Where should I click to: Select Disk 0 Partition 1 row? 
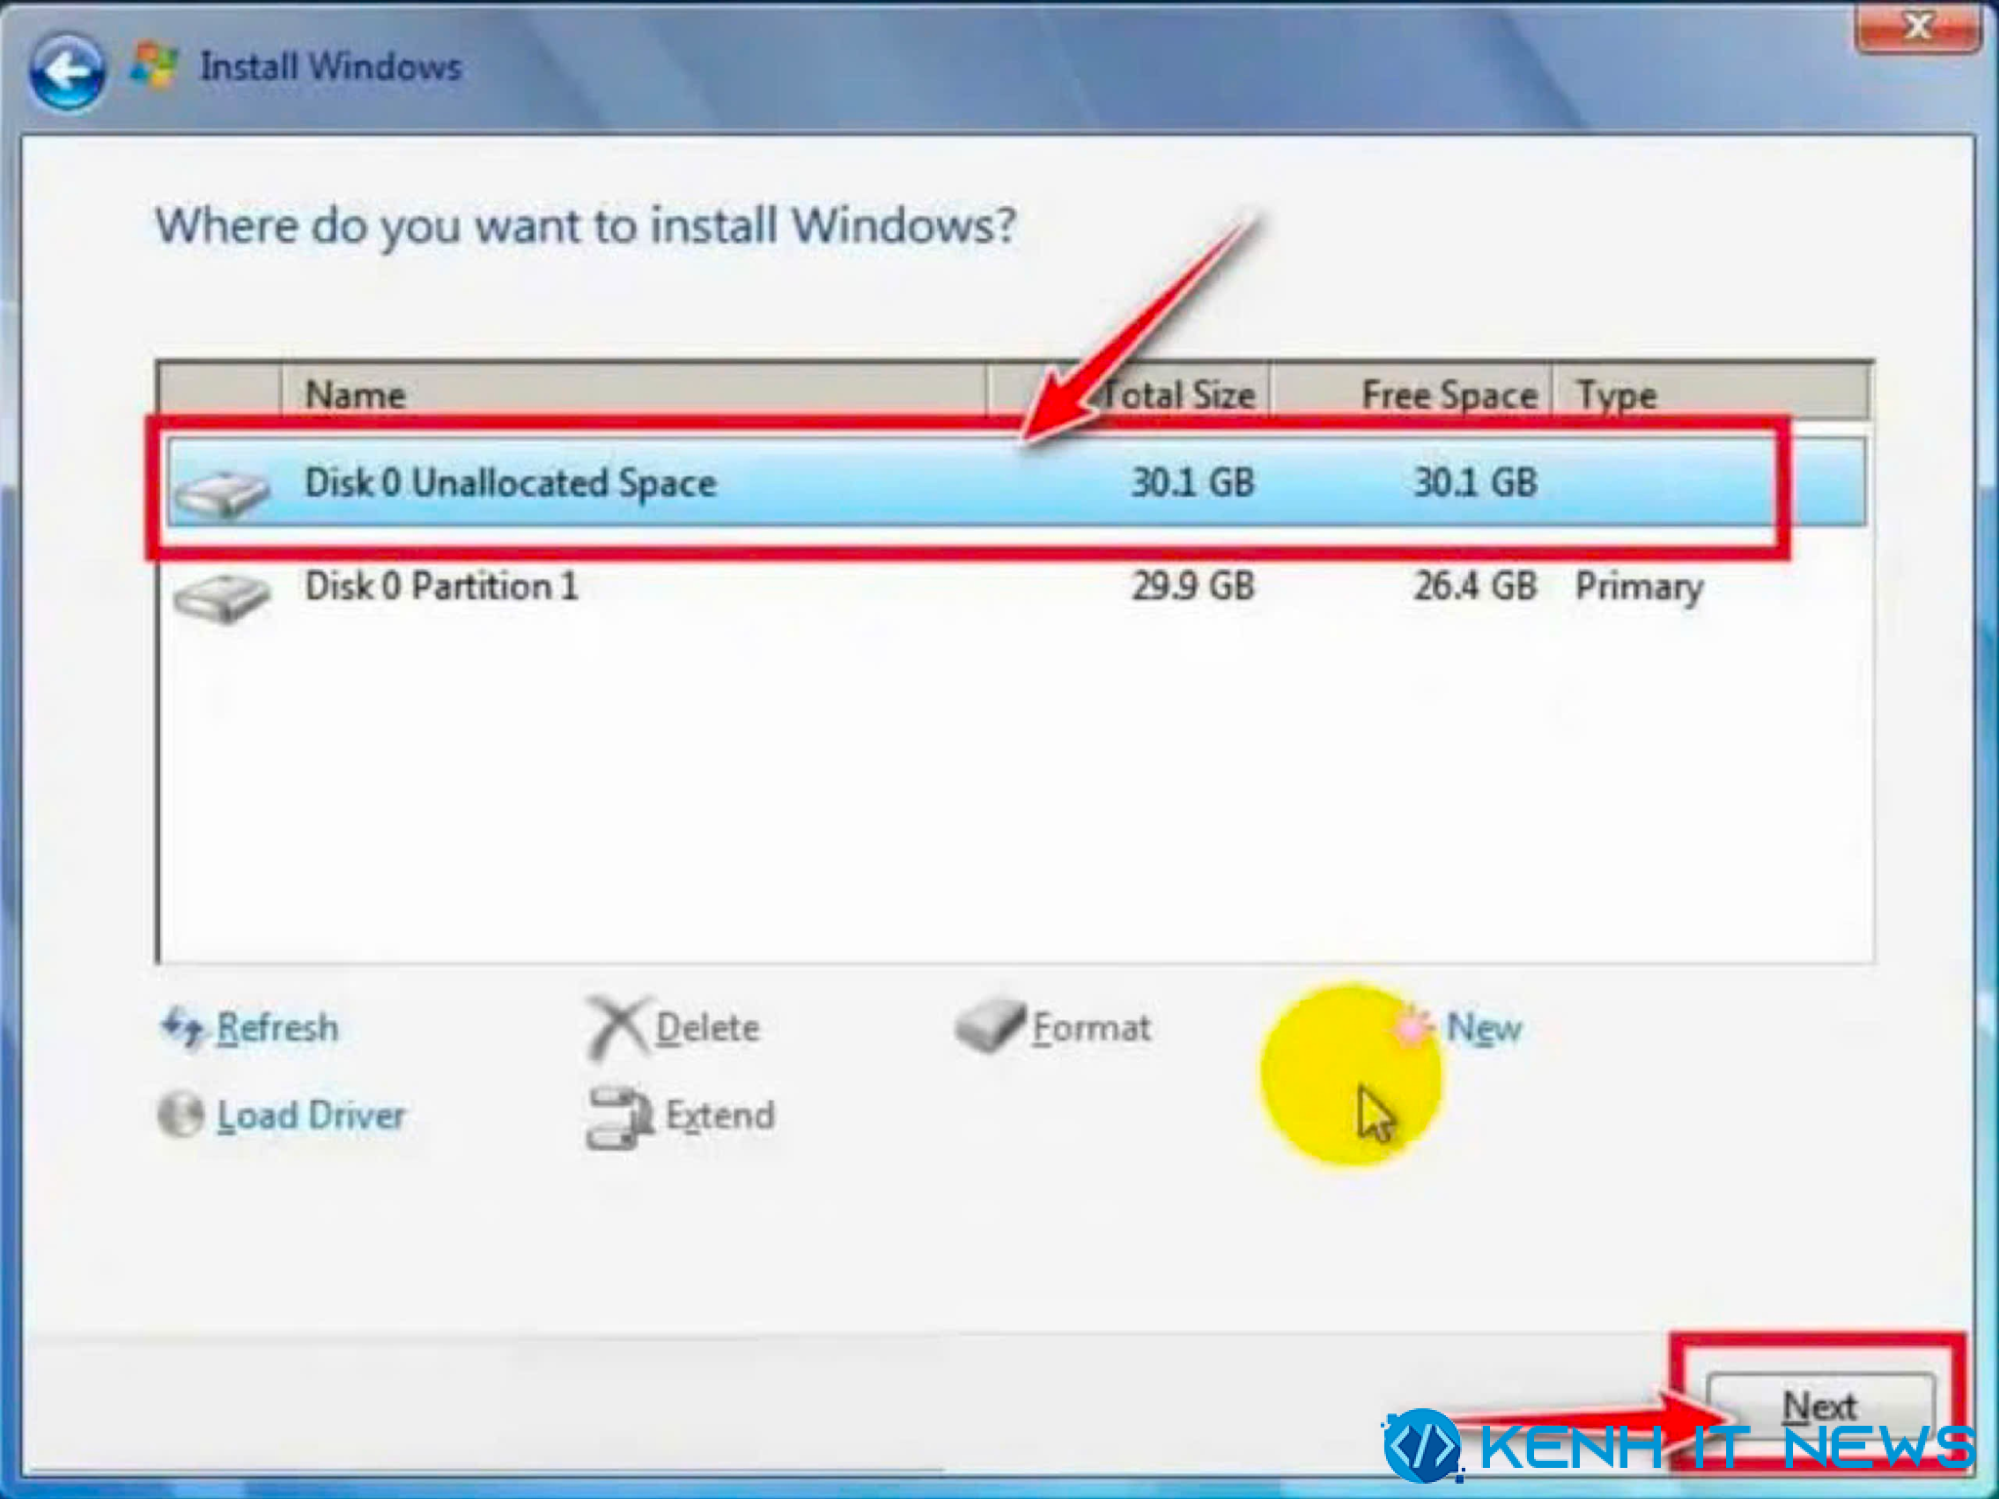[x=1016, y=587]
